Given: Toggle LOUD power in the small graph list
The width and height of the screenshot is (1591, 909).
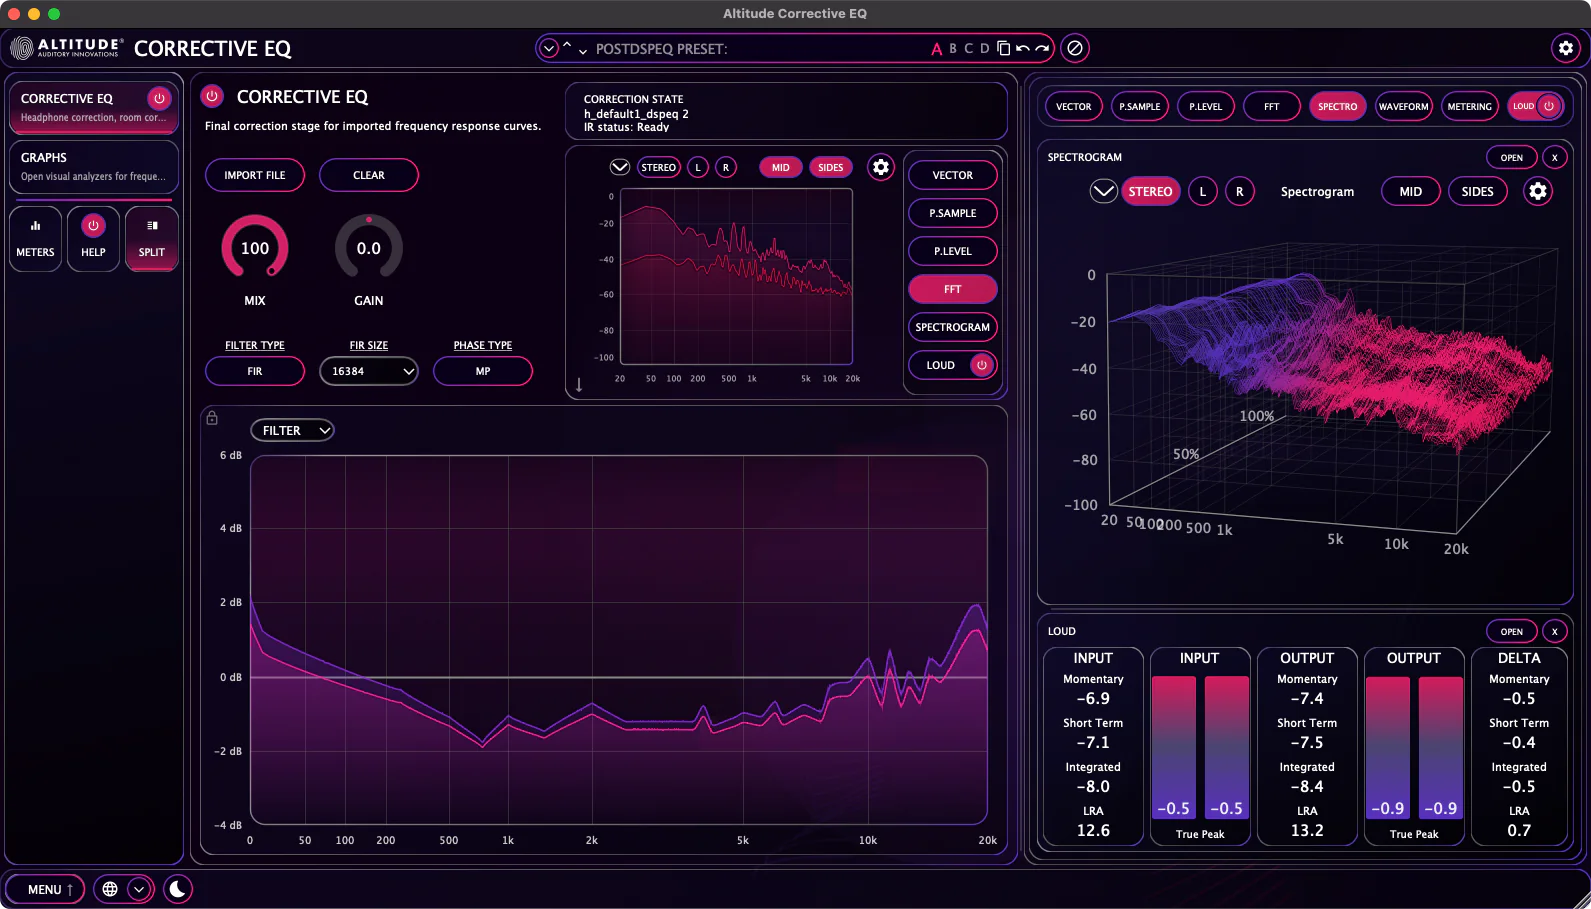Looking at the screenshot, I should 982,365.
